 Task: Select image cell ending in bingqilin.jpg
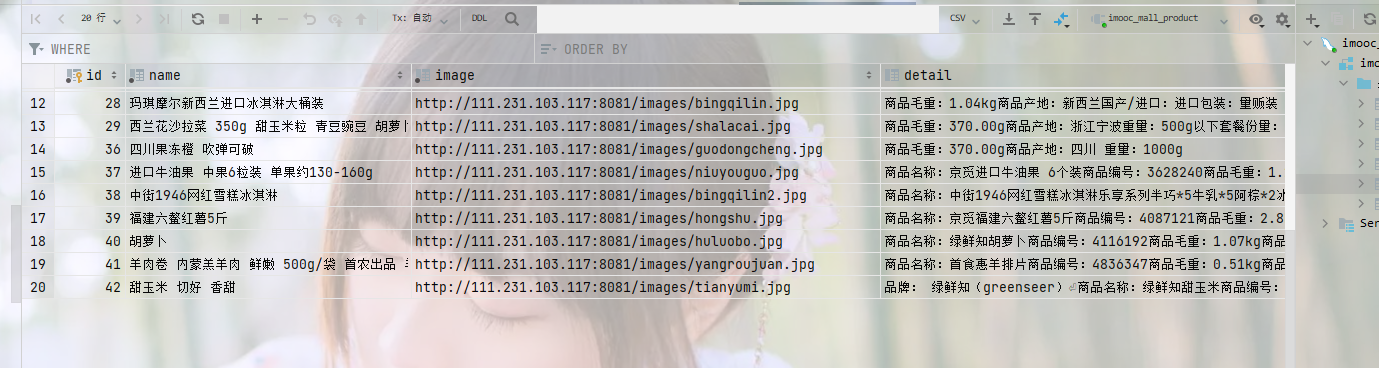point(646,103)
